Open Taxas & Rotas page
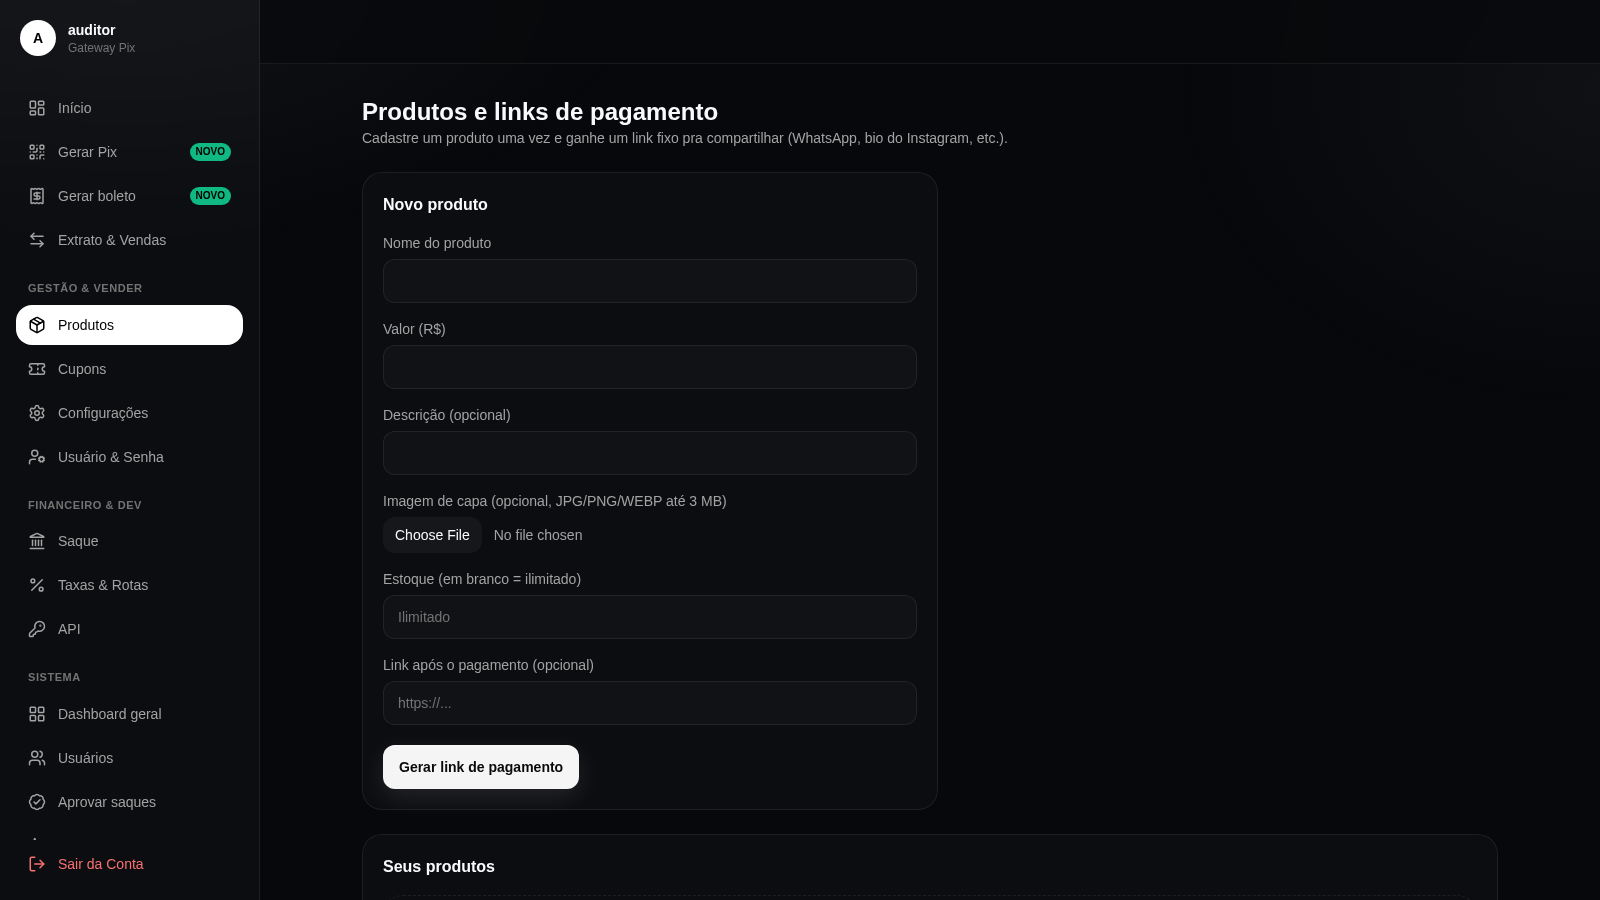1600x900 pixels. 129,585
